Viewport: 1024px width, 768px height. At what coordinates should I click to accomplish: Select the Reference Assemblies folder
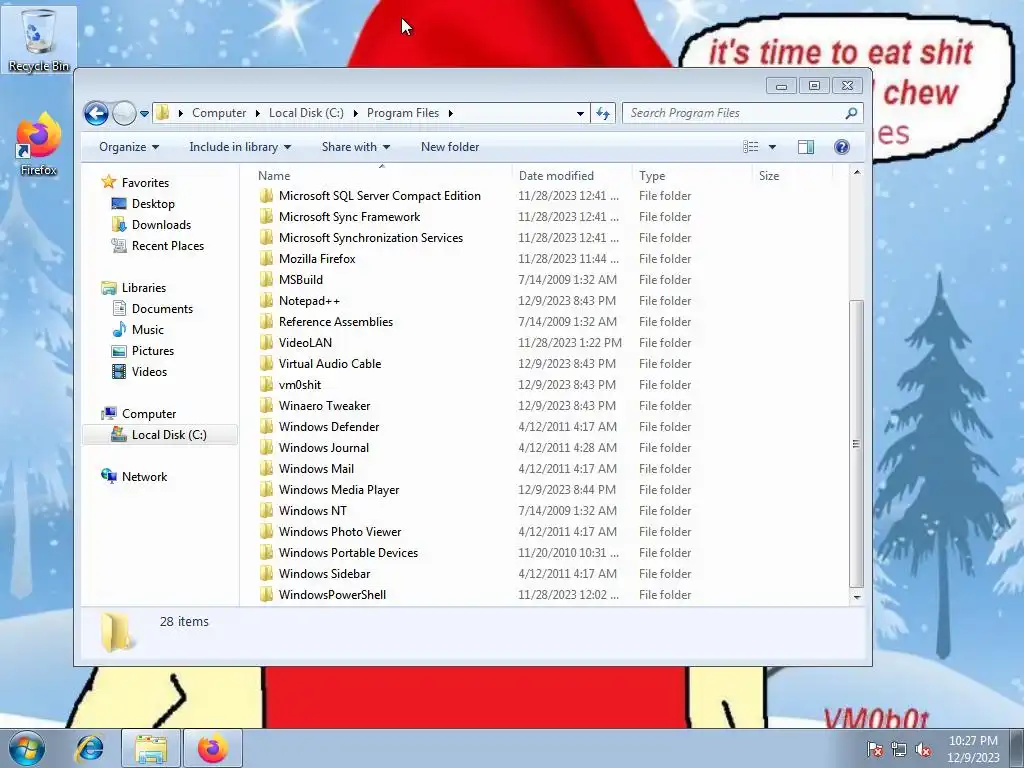point(336,322)
